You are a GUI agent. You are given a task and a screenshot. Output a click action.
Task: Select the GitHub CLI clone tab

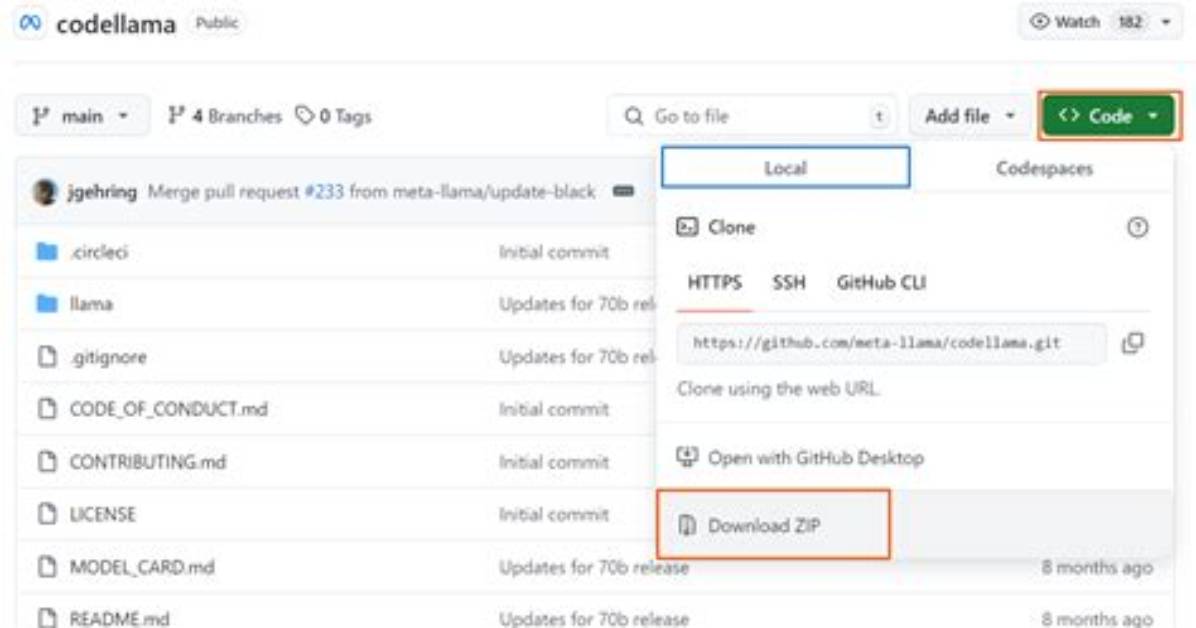pyautogui.click(x=881, y=283)
